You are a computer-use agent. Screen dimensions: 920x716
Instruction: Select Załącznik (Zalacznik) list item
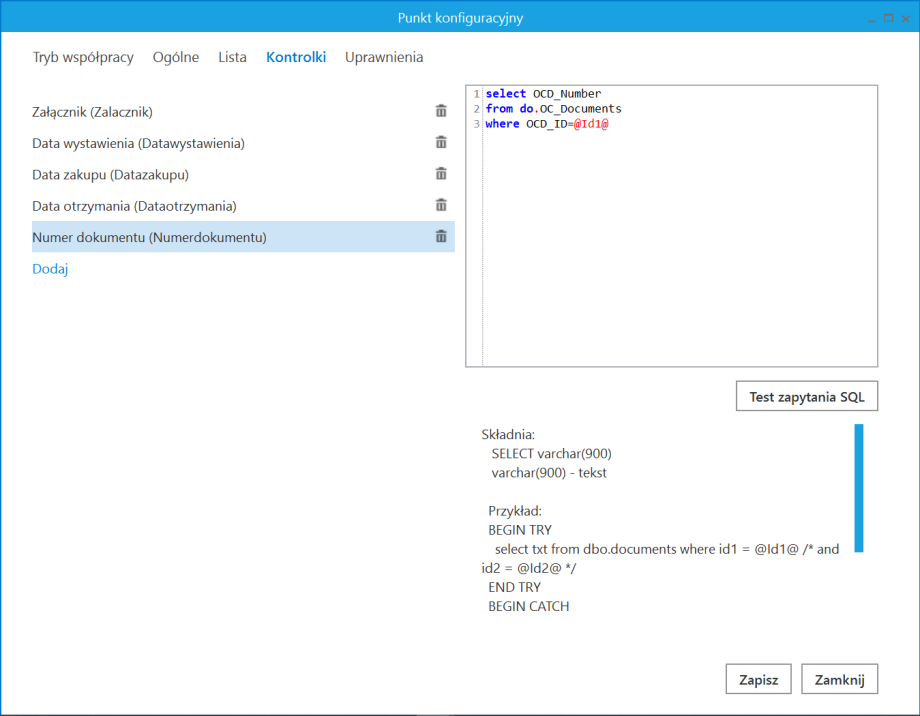point(93,112)
